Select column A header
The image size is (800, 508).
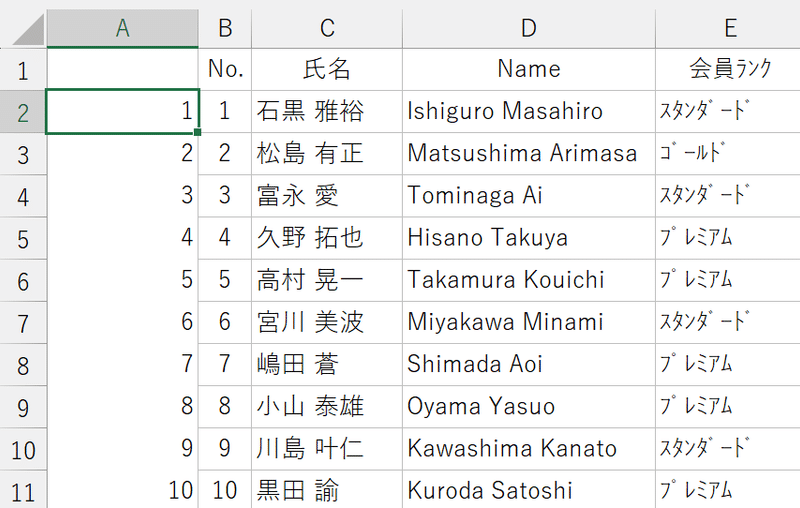tap(122, 28)
